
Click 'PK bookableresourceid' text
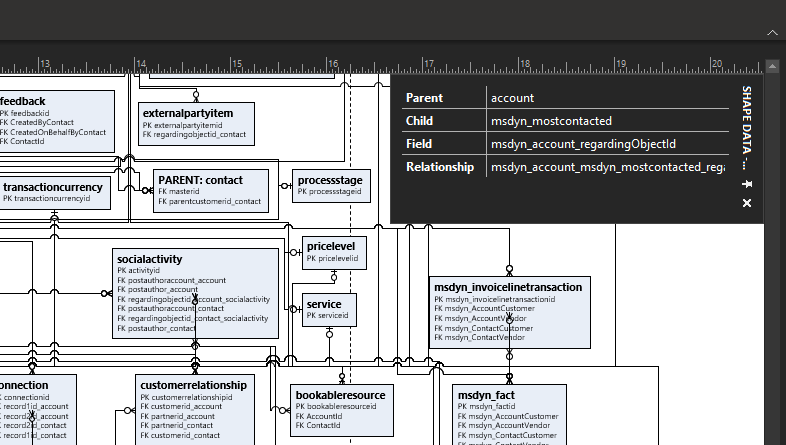point(335,406)
